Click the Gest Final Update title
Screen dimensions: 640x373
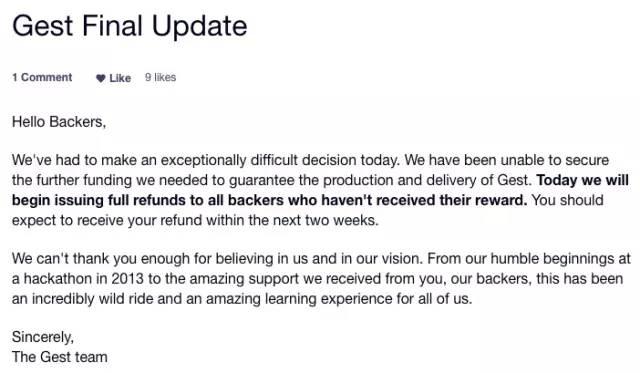(130, 26)
